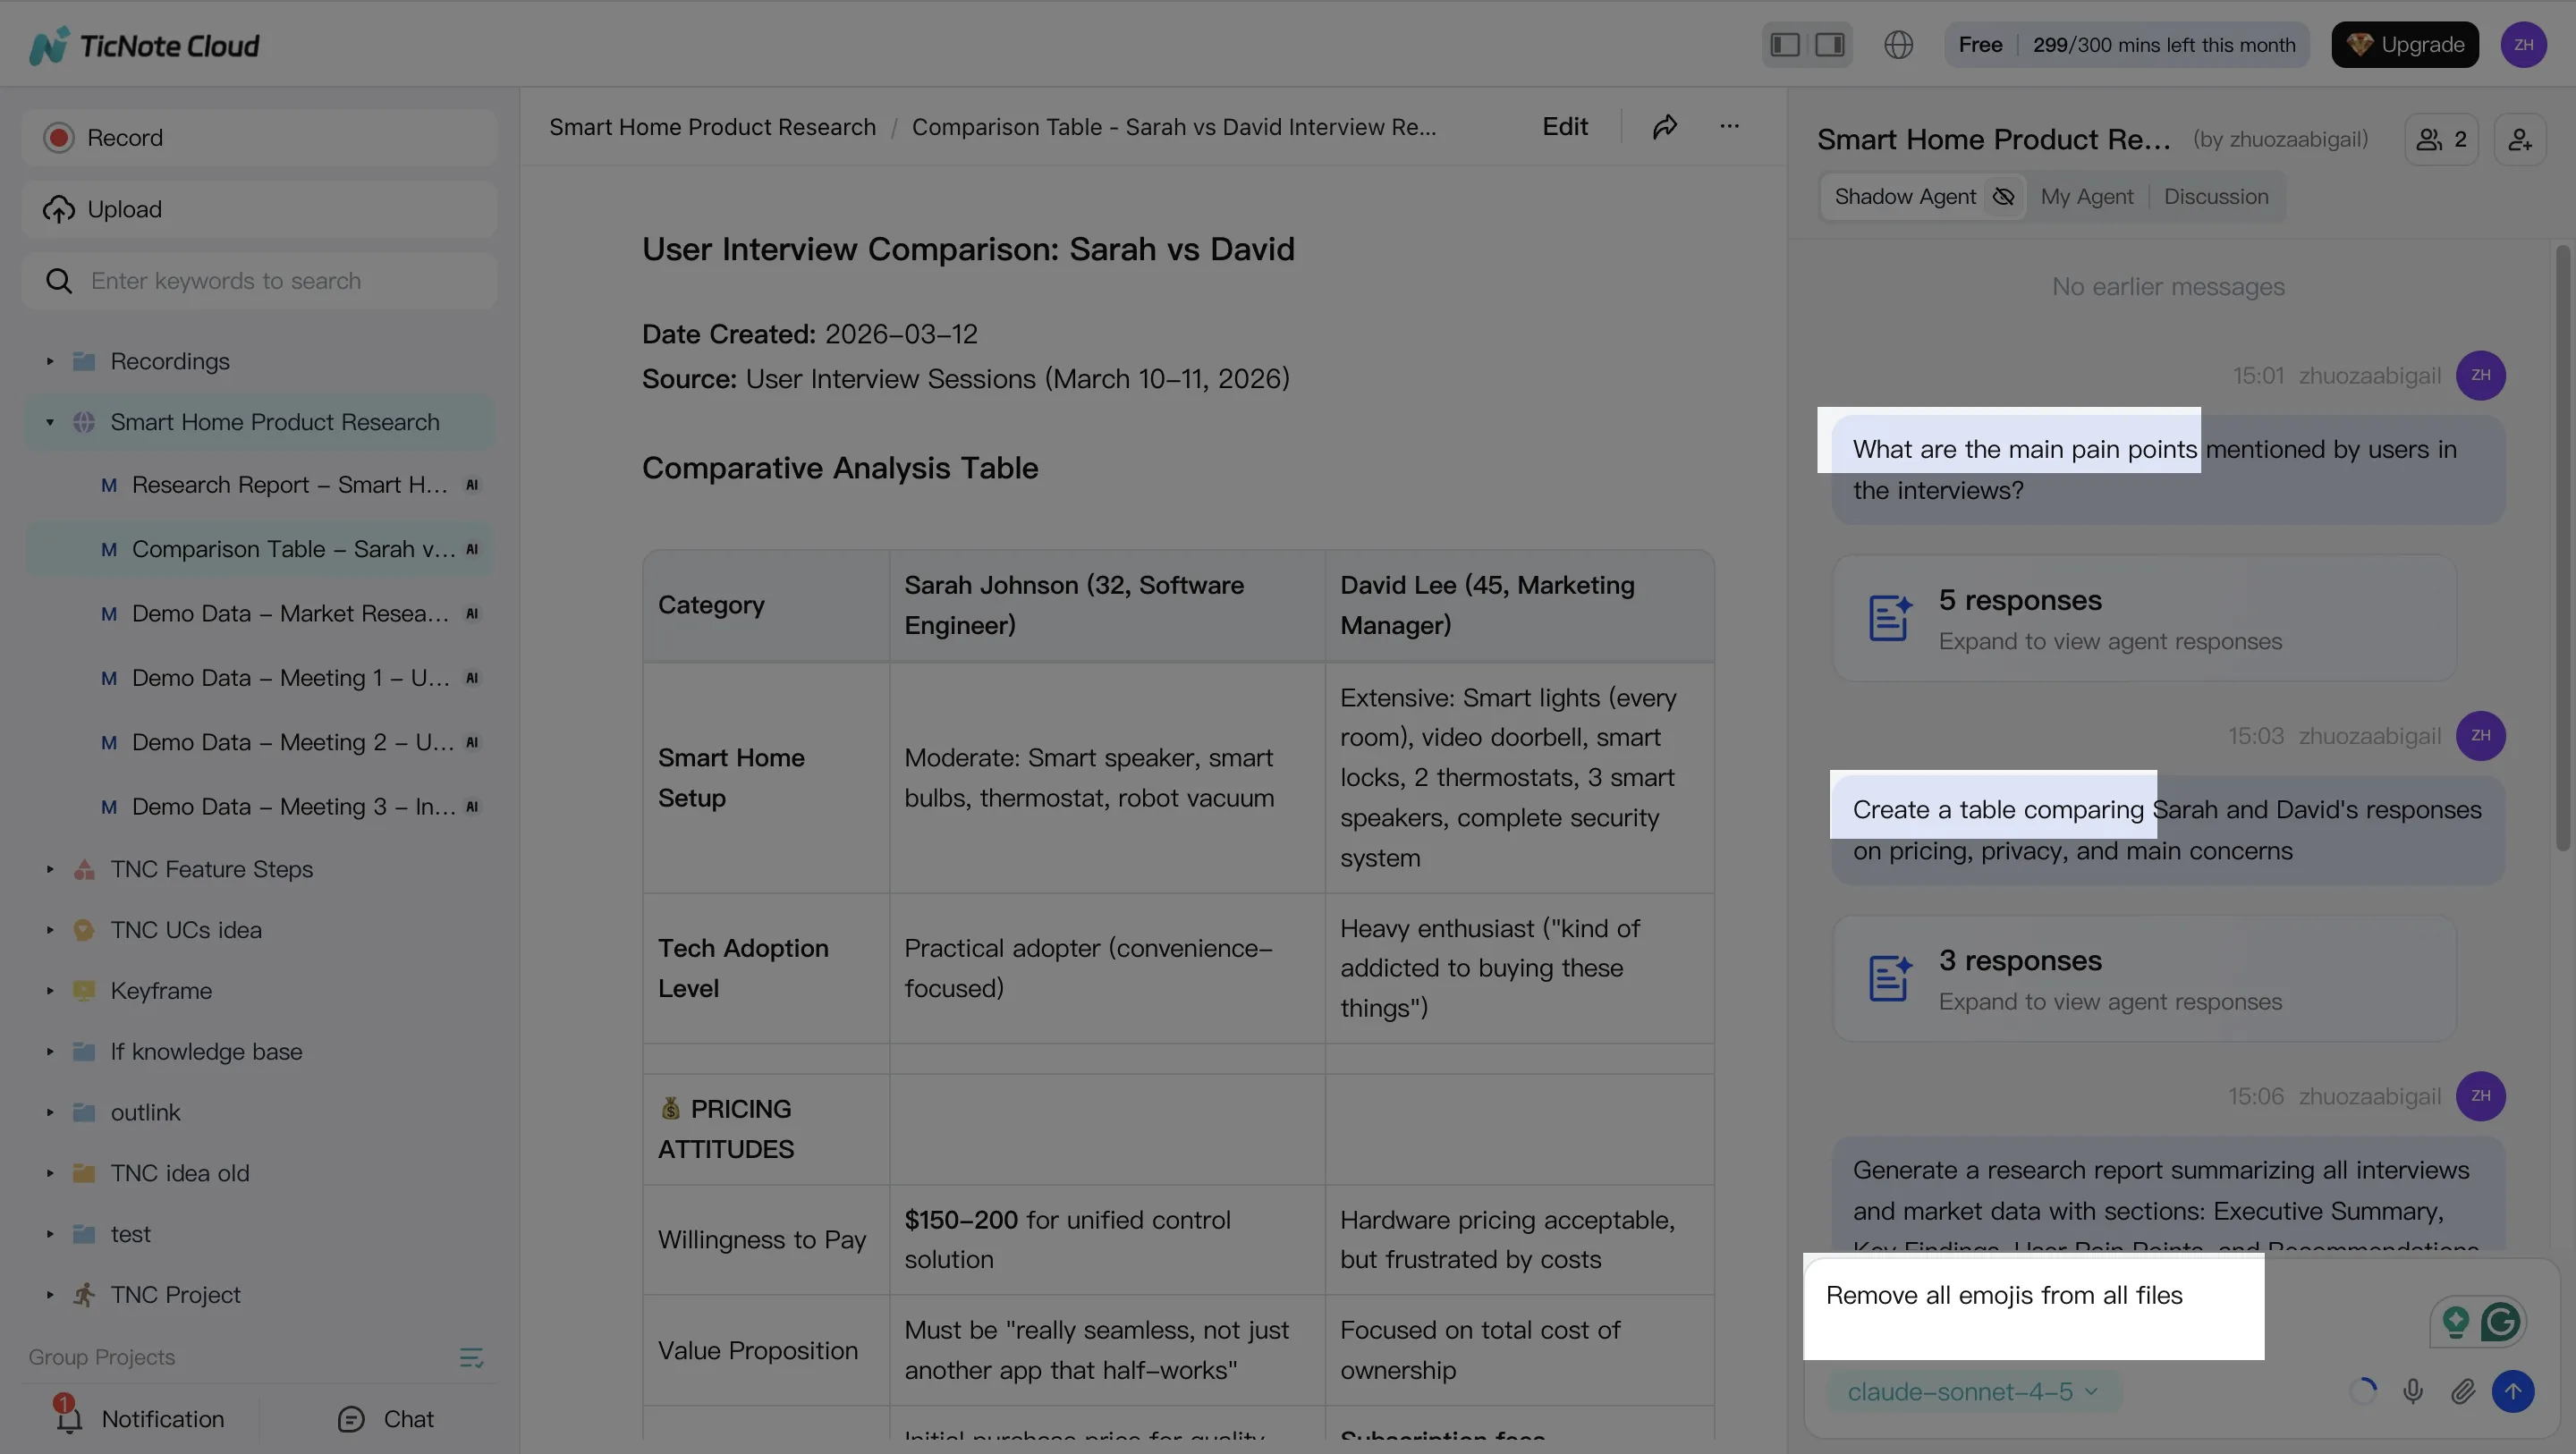Hide the Shadow Agent using the eye icon
Image resolution: width=2576 pixels, height=1454 pixels.
pos(2003,196)
